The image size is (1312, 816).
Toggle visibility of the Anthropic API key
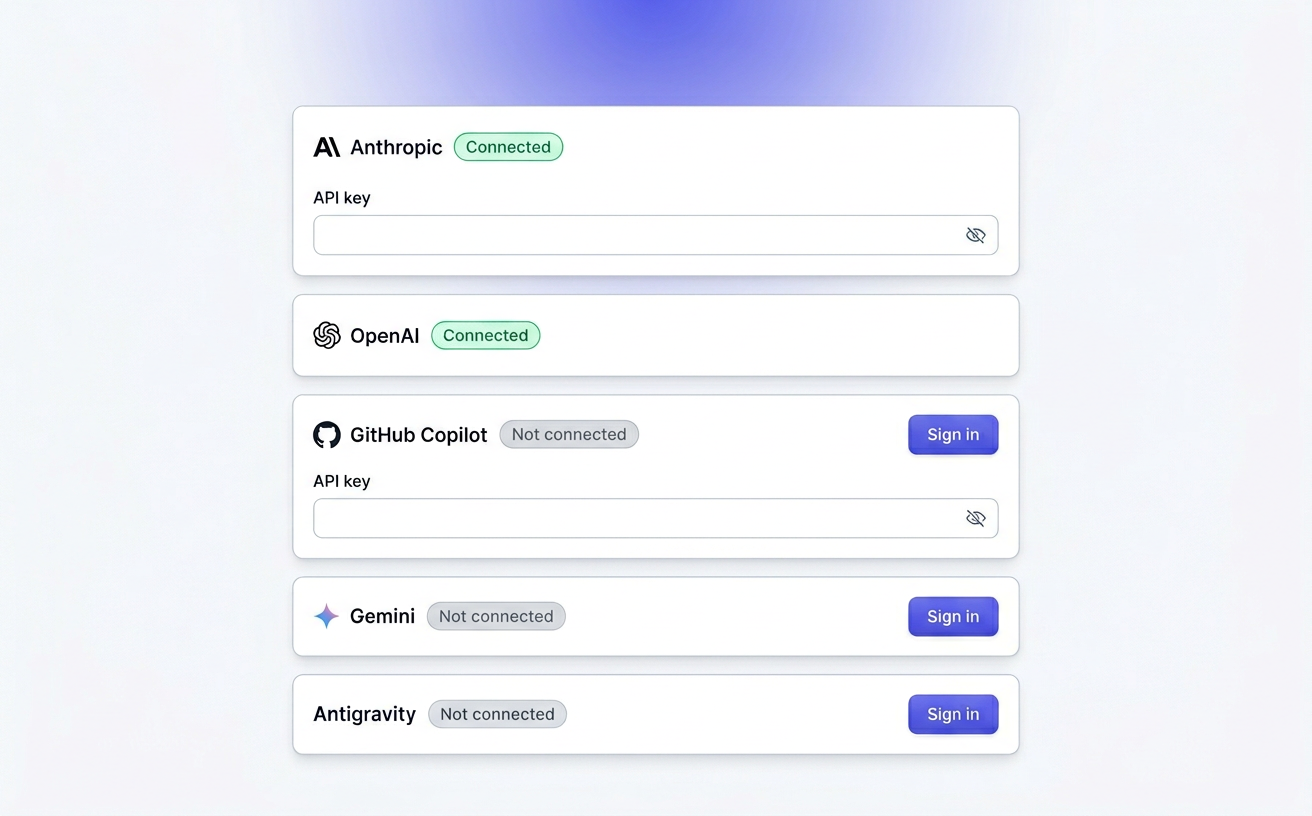pos(976,234)
